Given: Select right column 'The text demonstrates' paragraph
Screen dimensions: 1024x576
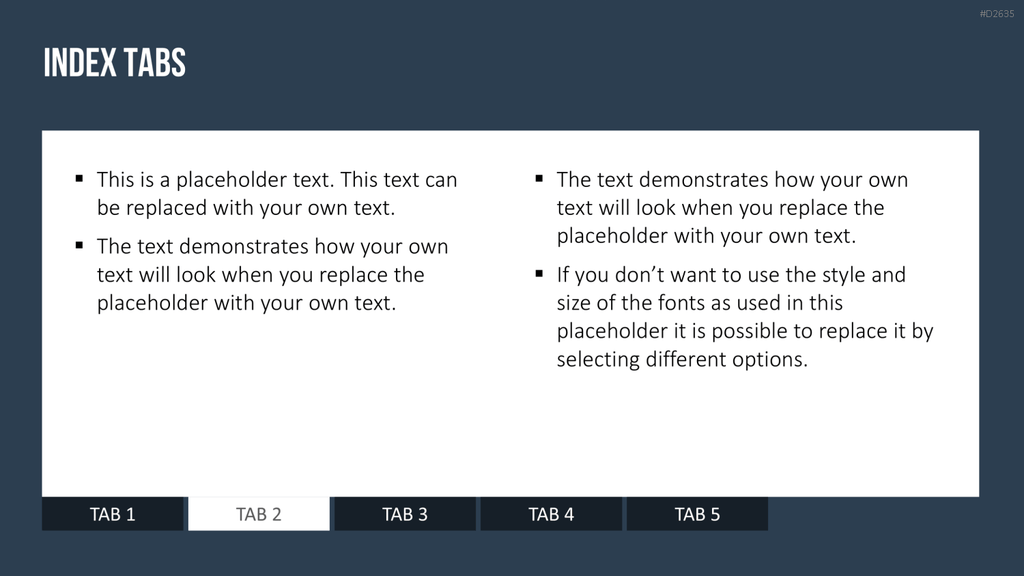Looking at the screenshot, I should [732, 208].
